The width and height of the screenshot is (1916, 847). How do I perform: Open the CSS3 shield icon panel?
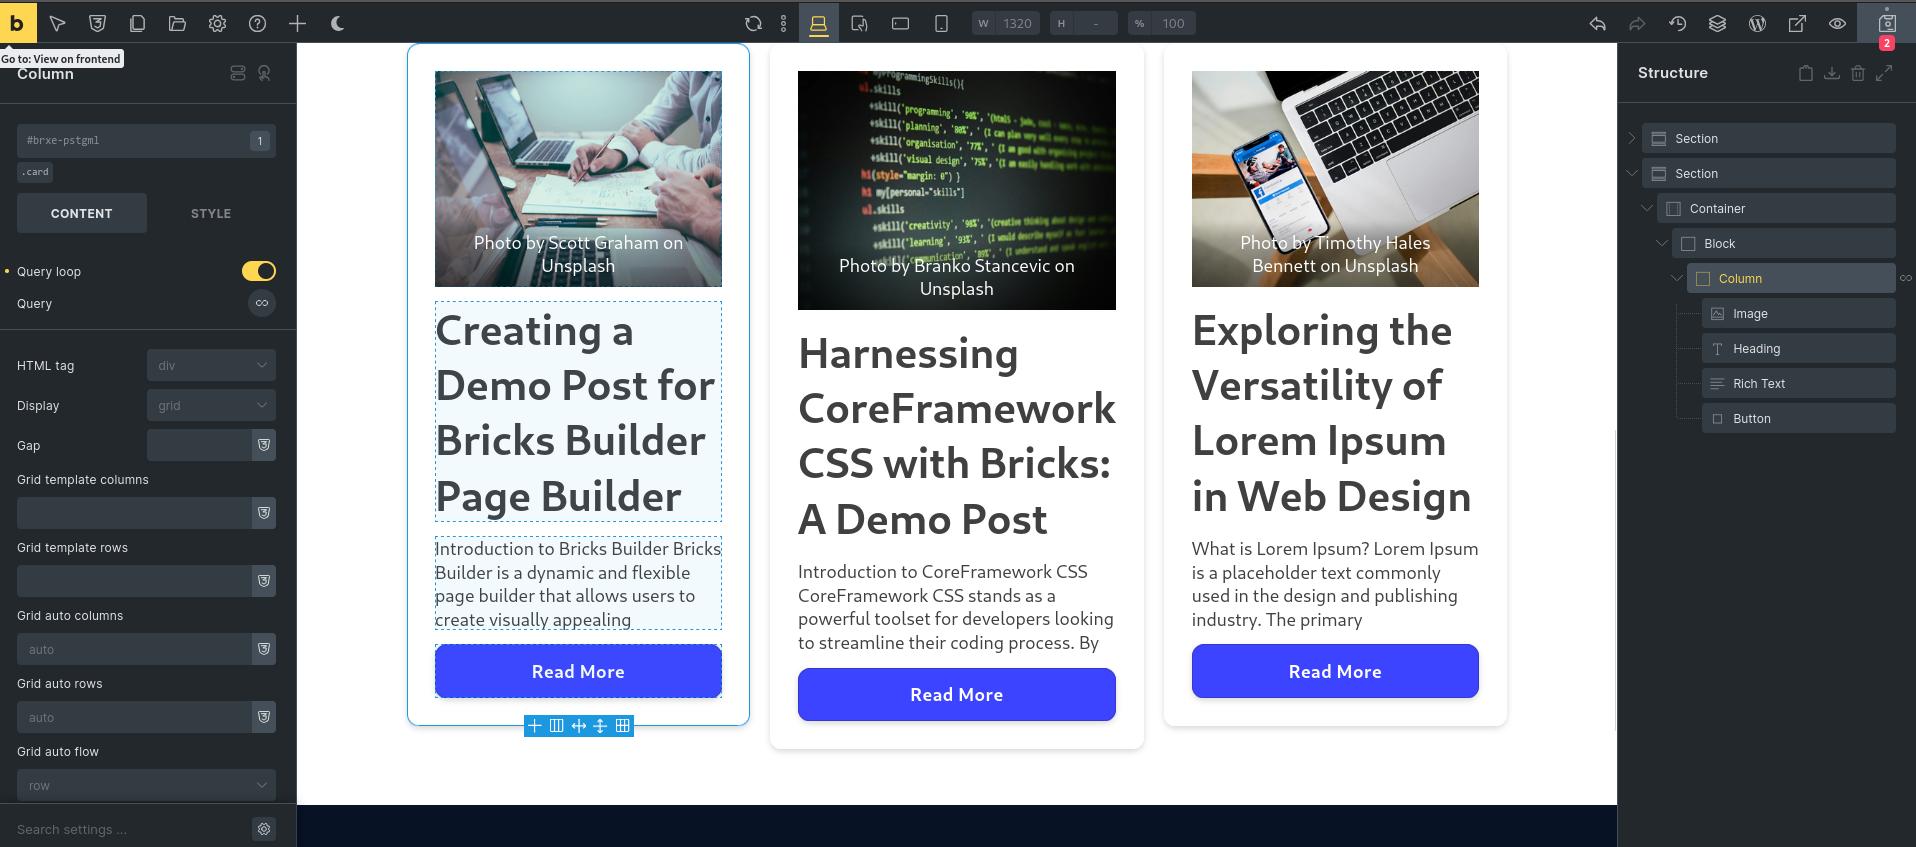(97, 24)
